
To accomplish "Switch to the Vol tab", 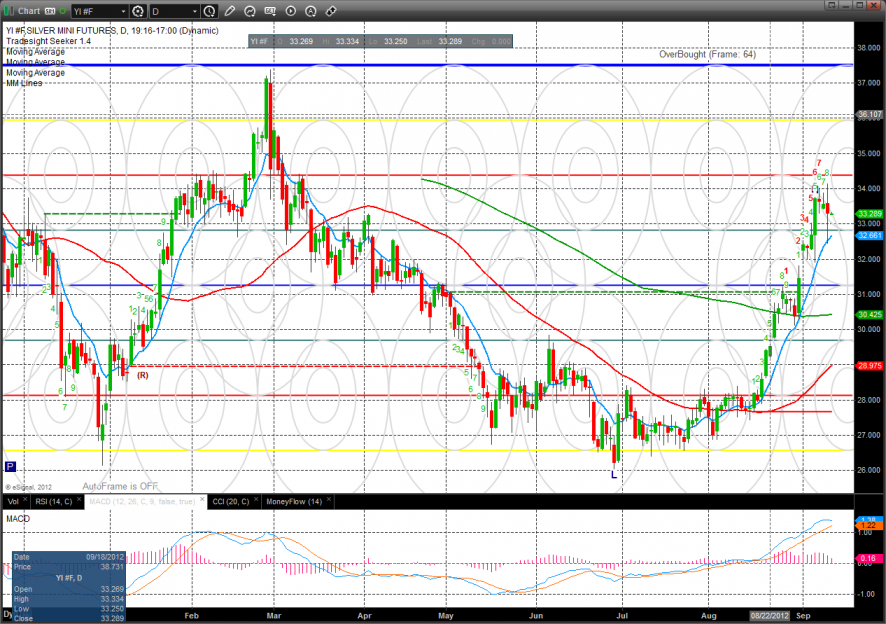I will [13, 501].
